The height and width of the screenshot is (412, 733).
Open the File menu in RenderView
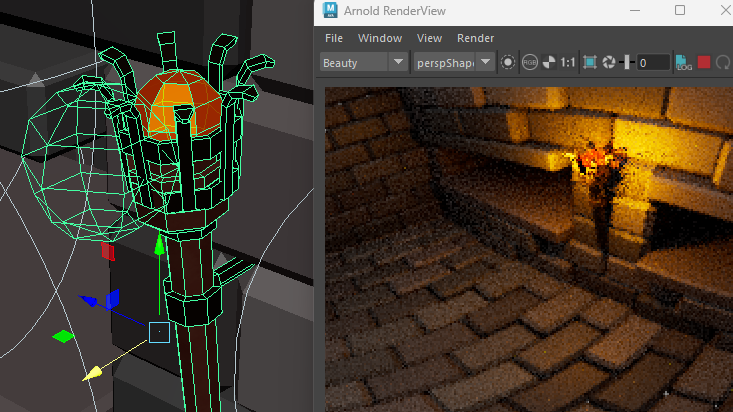(334, 38)
